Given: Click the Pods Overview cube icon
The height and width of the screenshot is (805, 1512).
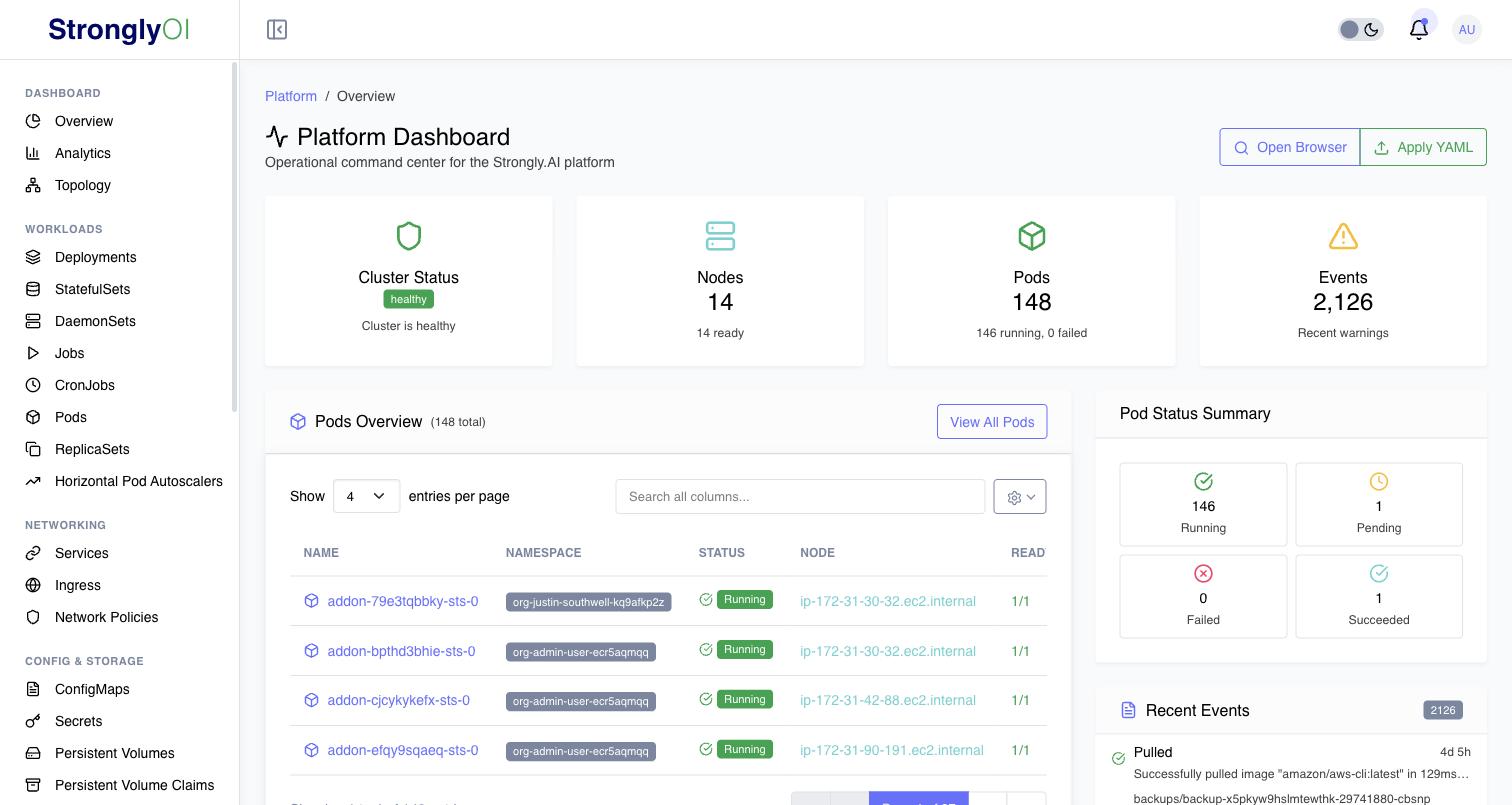Looking at the screenshot, I should [298, 422].
